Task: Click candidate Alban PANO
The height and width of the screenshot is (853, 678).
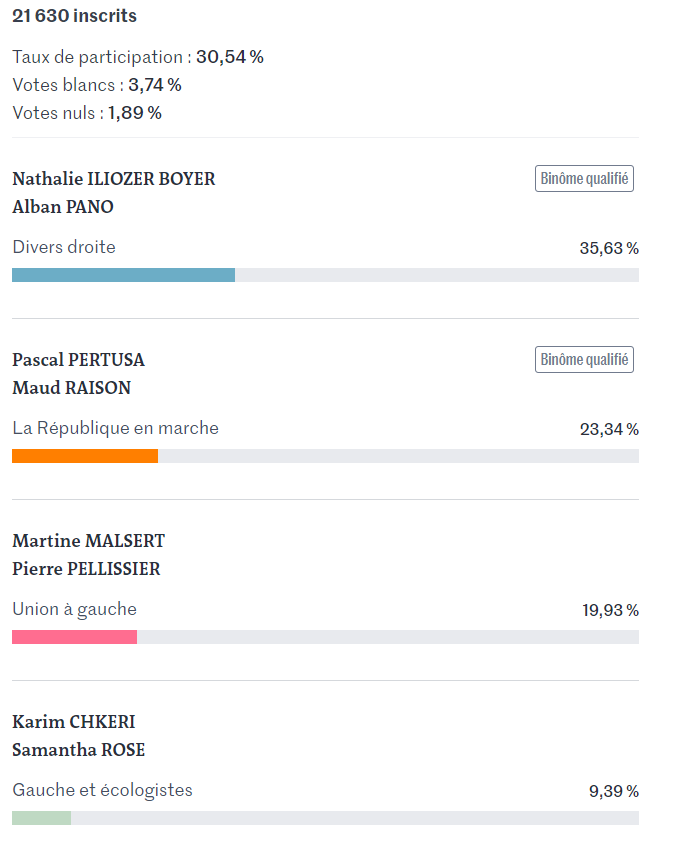Action: [x=63, y=207]
